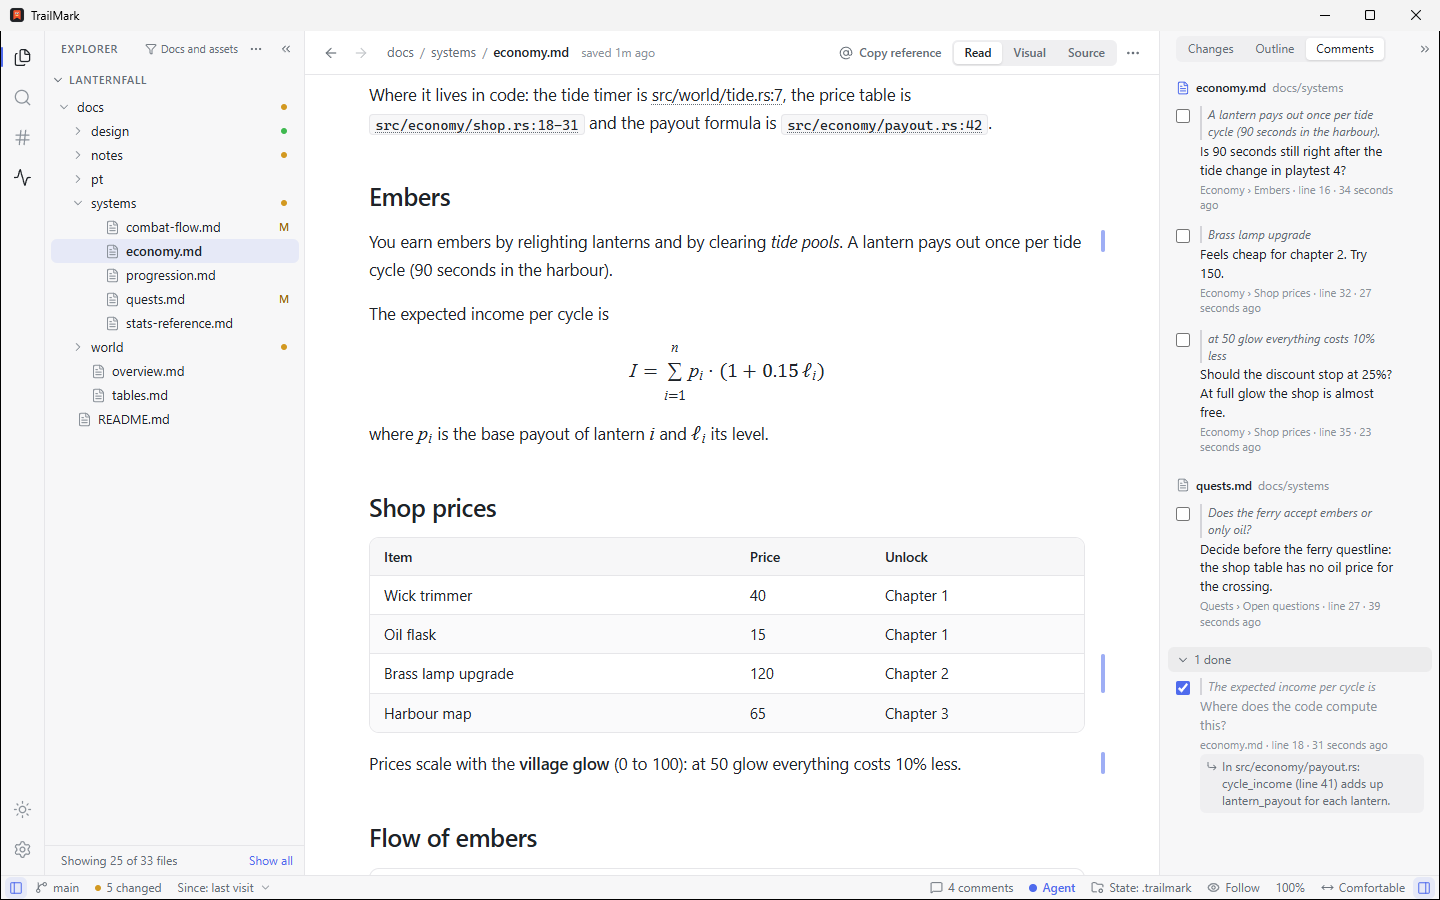Expand the world folder
Image resolution: width=1440 pixels, height=900 pixels.
tap(78, 347)
